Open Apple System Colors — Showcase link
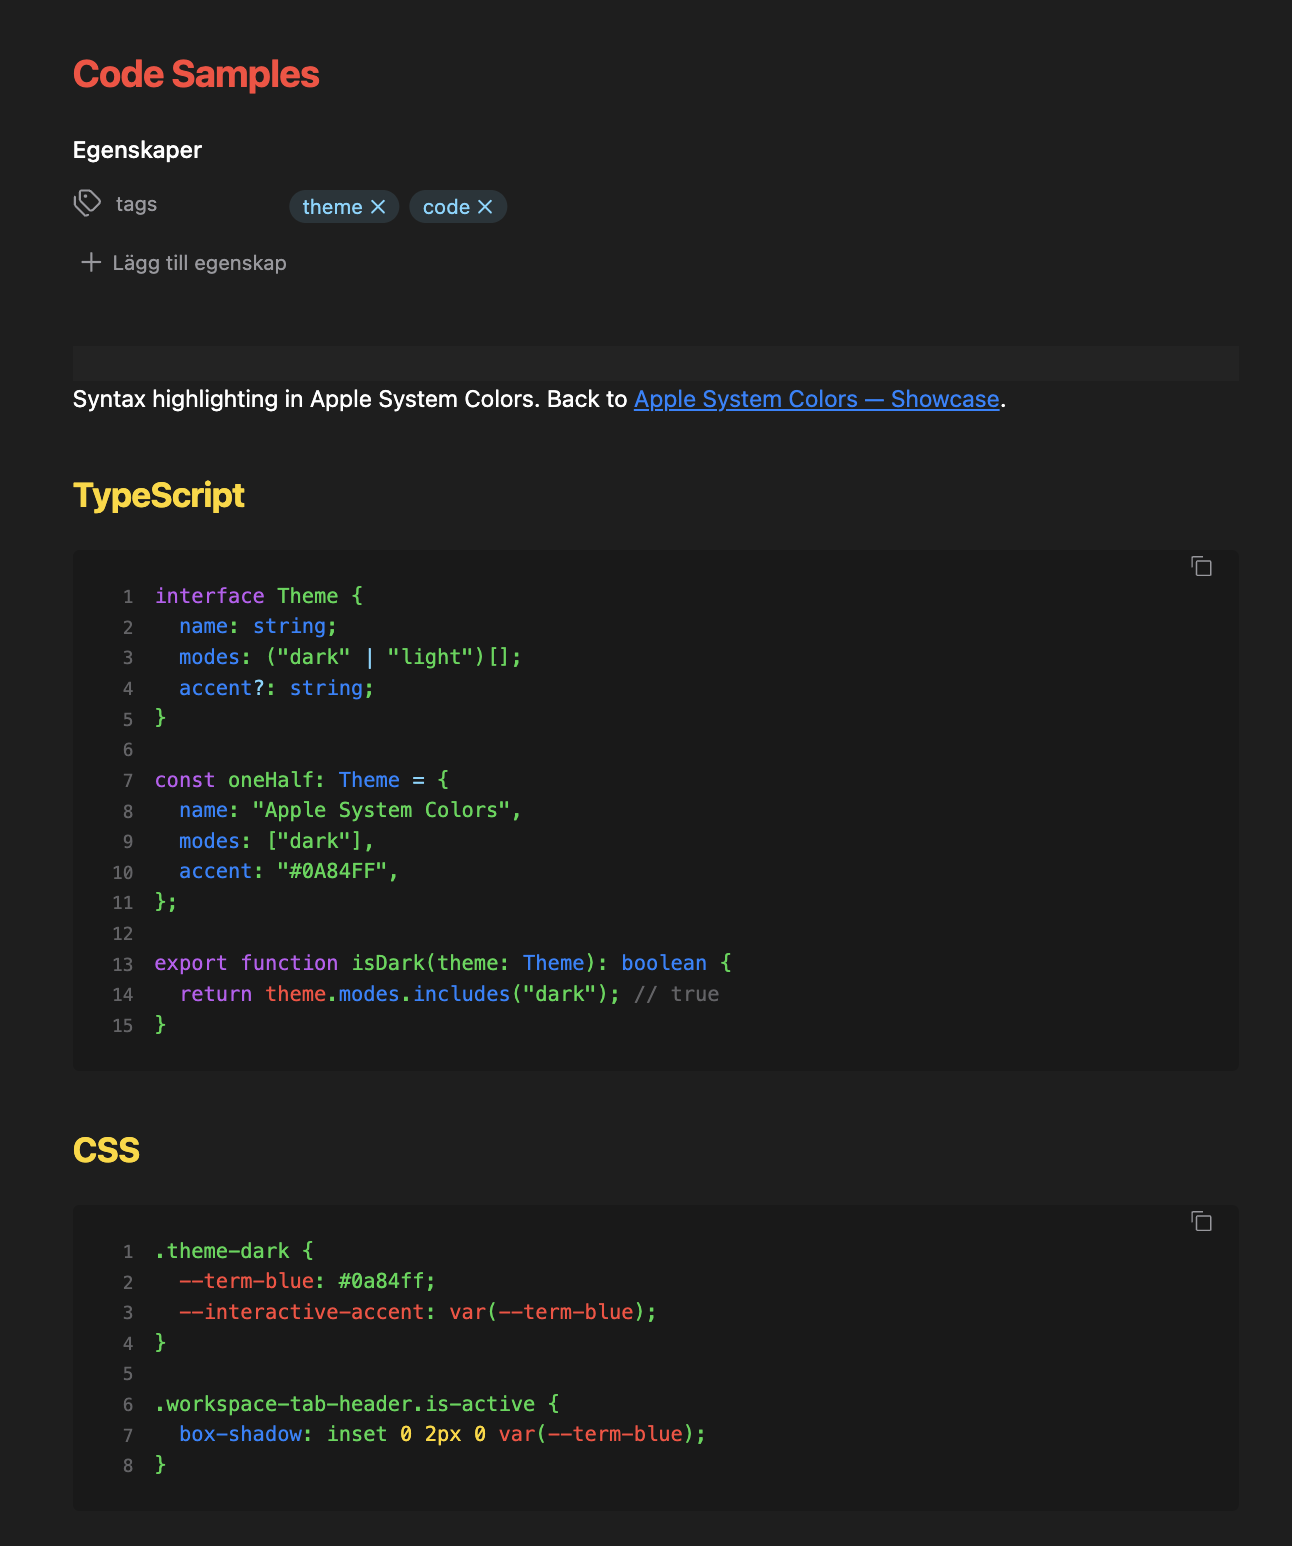 tap(817, 399)
